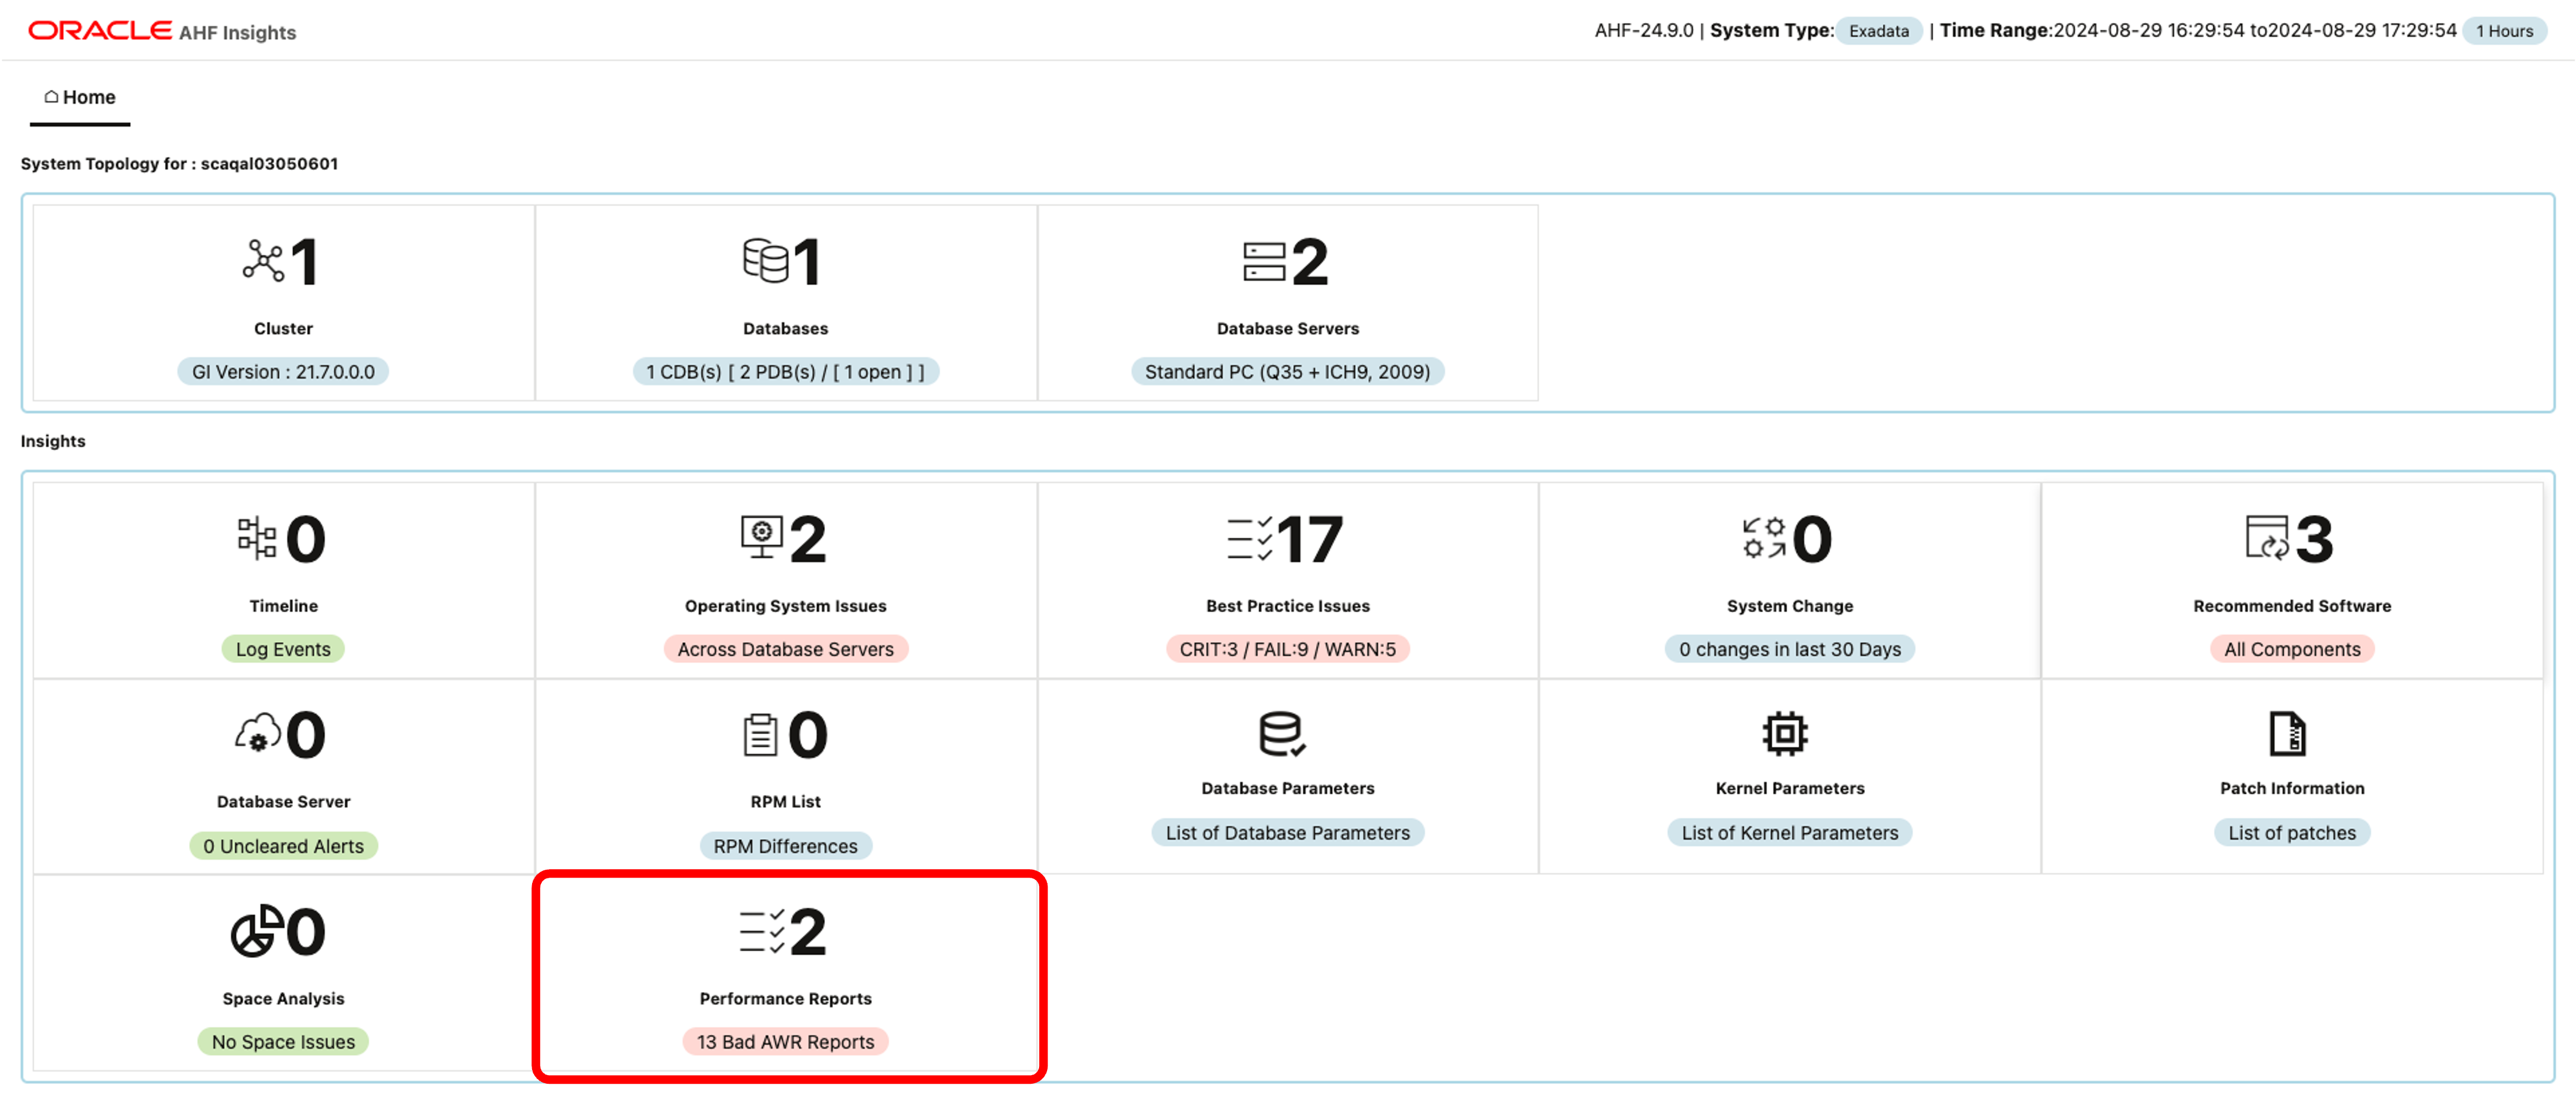
Task: Select the Log Events badge under Timeline
Action: pos(283,648)
